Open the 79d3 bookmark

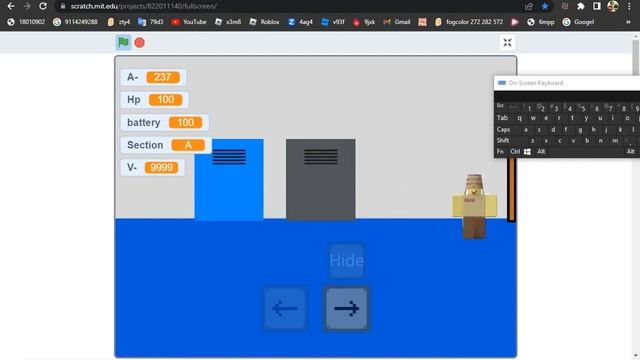151,22
